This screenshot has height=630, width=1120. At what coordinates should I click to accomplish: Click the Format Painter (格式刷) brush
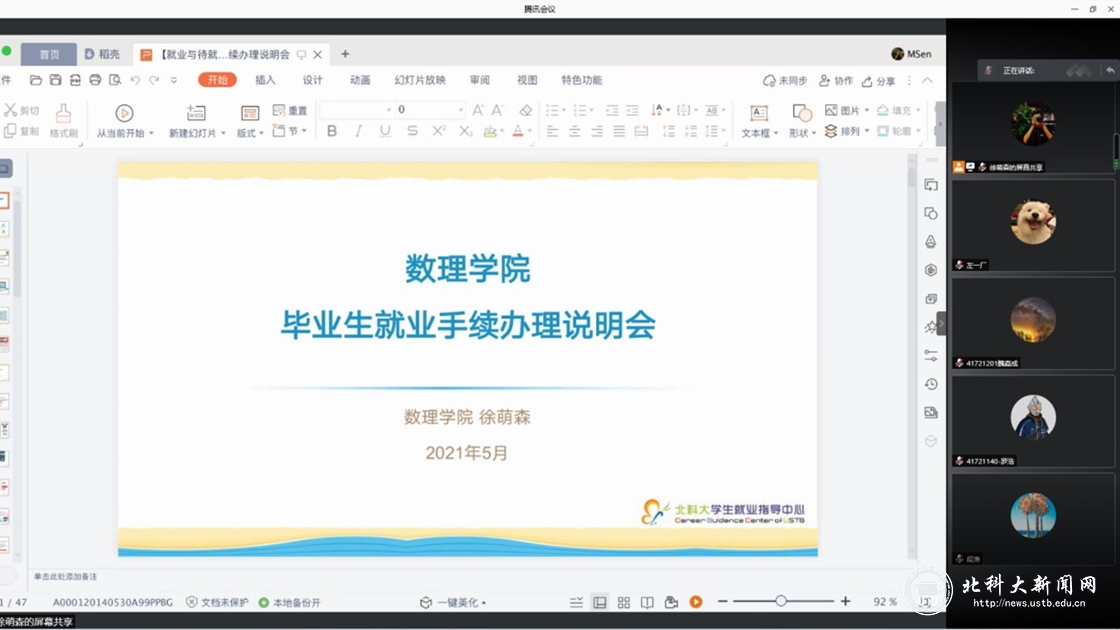click(x=63, y=119)
